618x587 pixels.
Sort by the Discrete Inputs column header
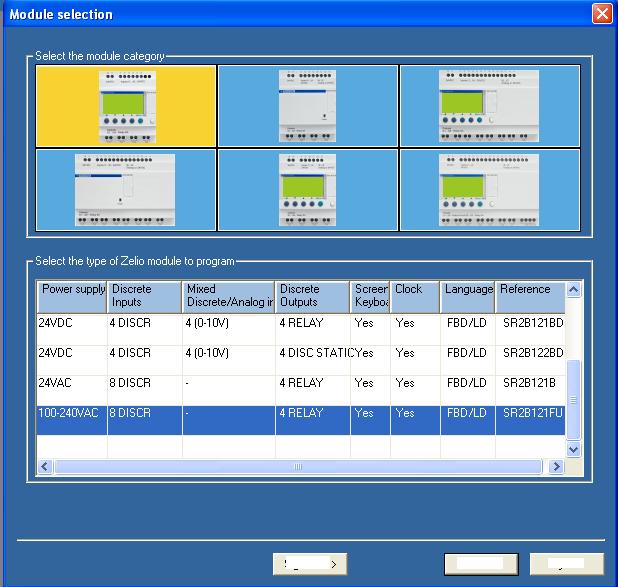(x=144, y=297)
